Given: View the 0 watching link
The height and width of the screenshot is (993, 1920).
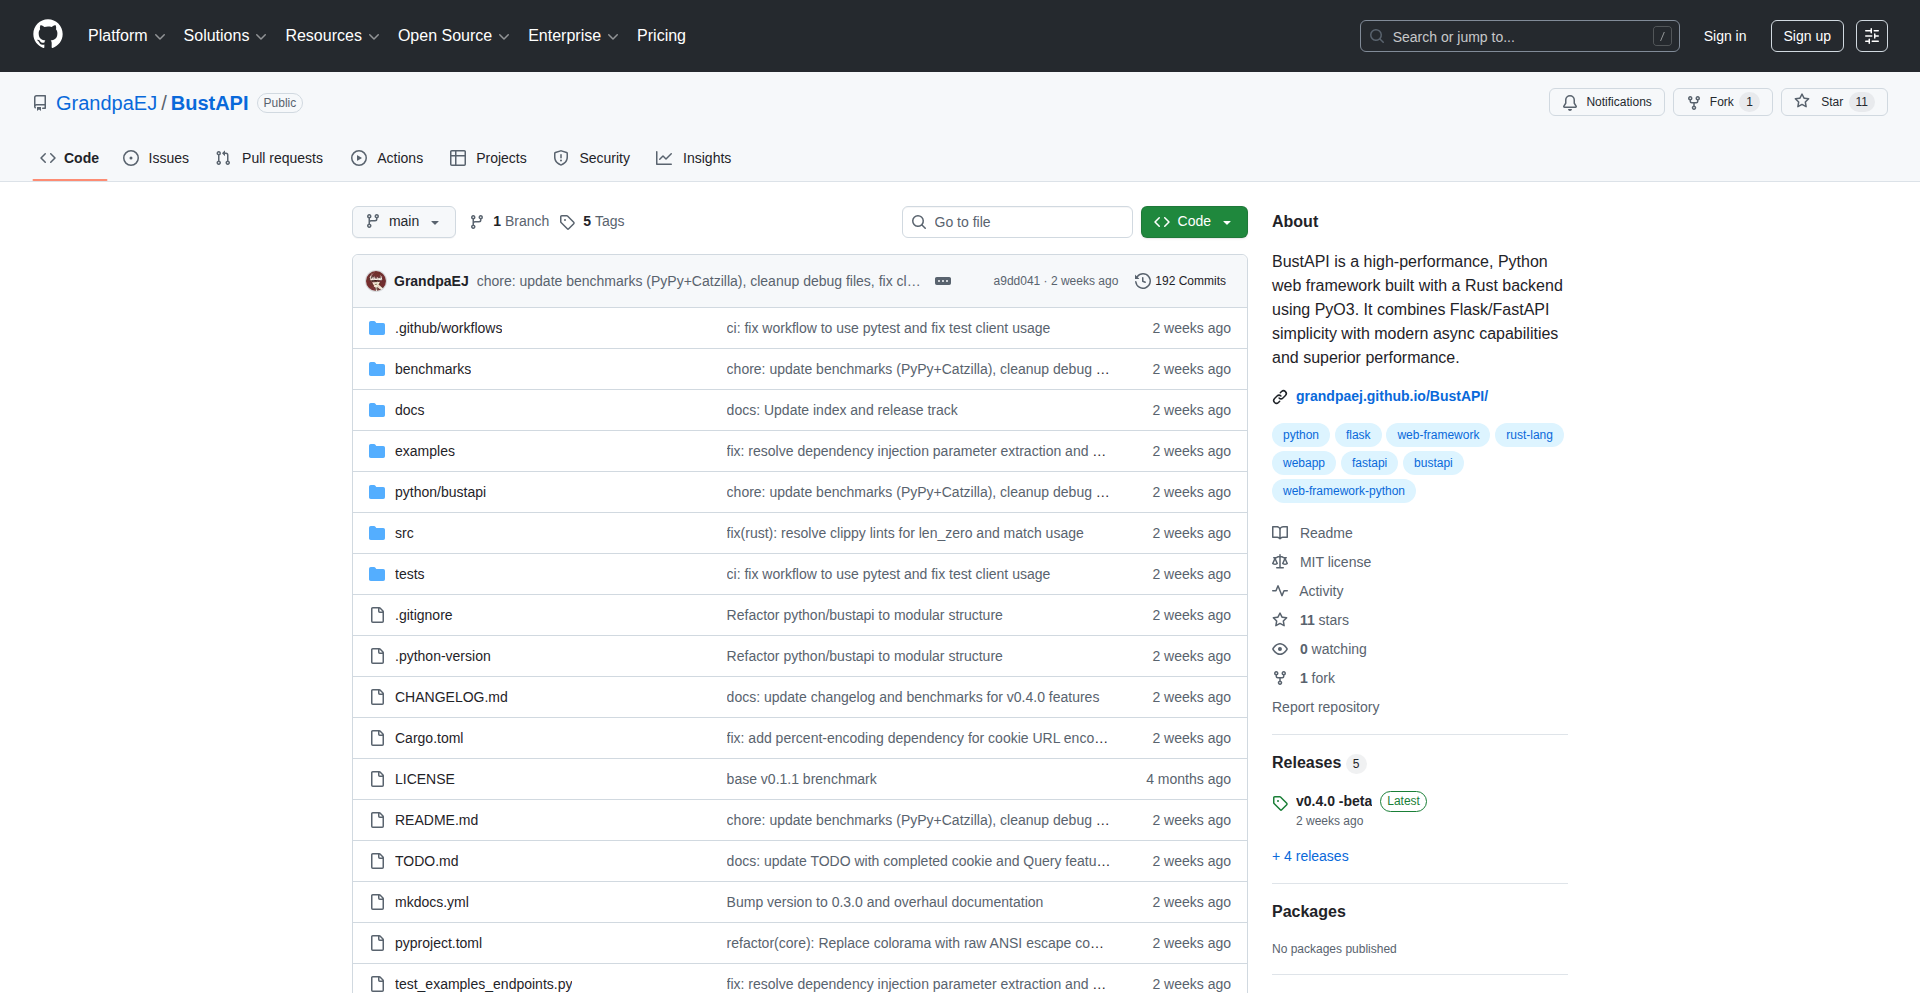Looking at the screenshot, I should [x=1320, y=649].
